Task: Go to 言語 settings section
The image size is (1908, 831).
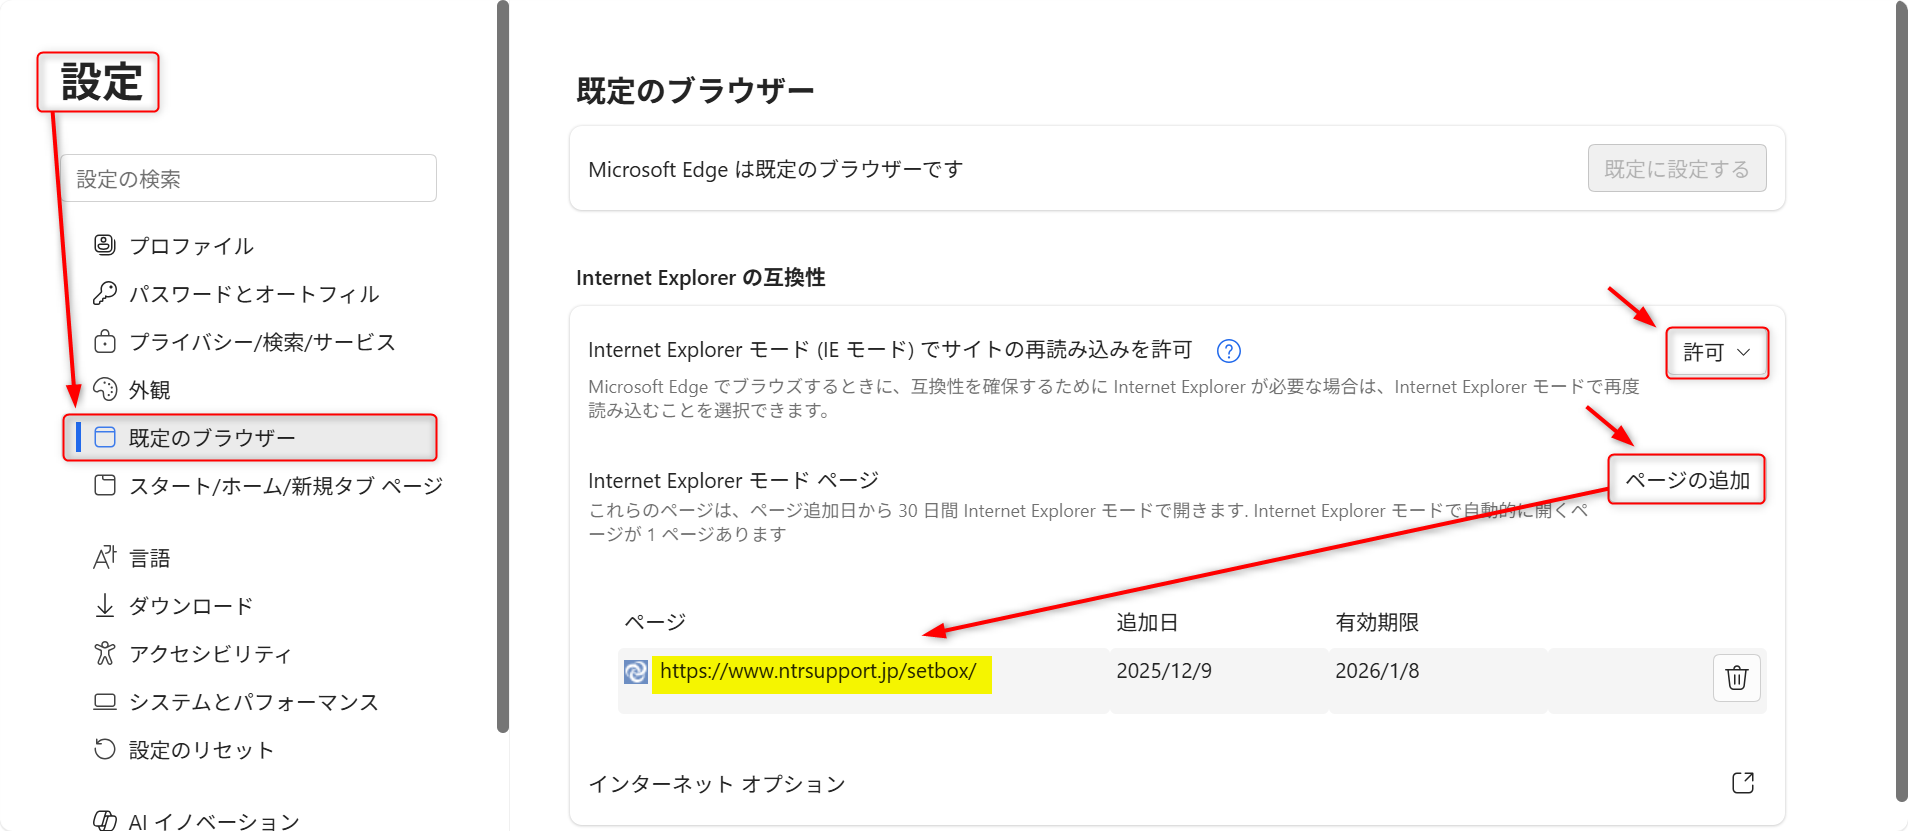Action: (150, 558)
